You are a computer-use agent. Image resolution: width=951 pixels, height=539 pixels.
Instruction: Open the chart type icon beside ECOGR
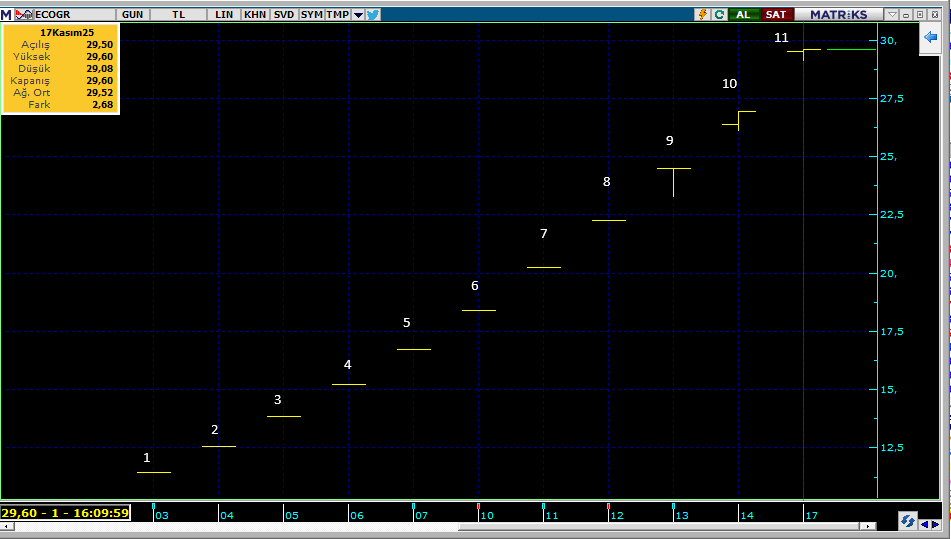pos(25,15)
